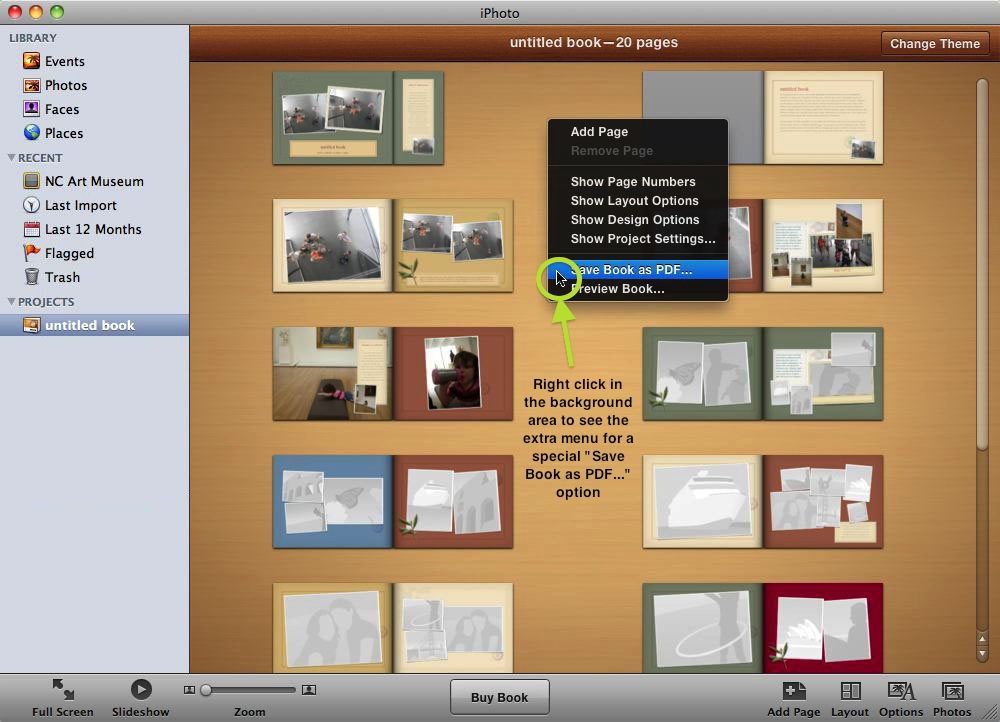Select Show Page Numbers in context menu
This screenshot has height=722, width=1000.
tap(632, 182)
